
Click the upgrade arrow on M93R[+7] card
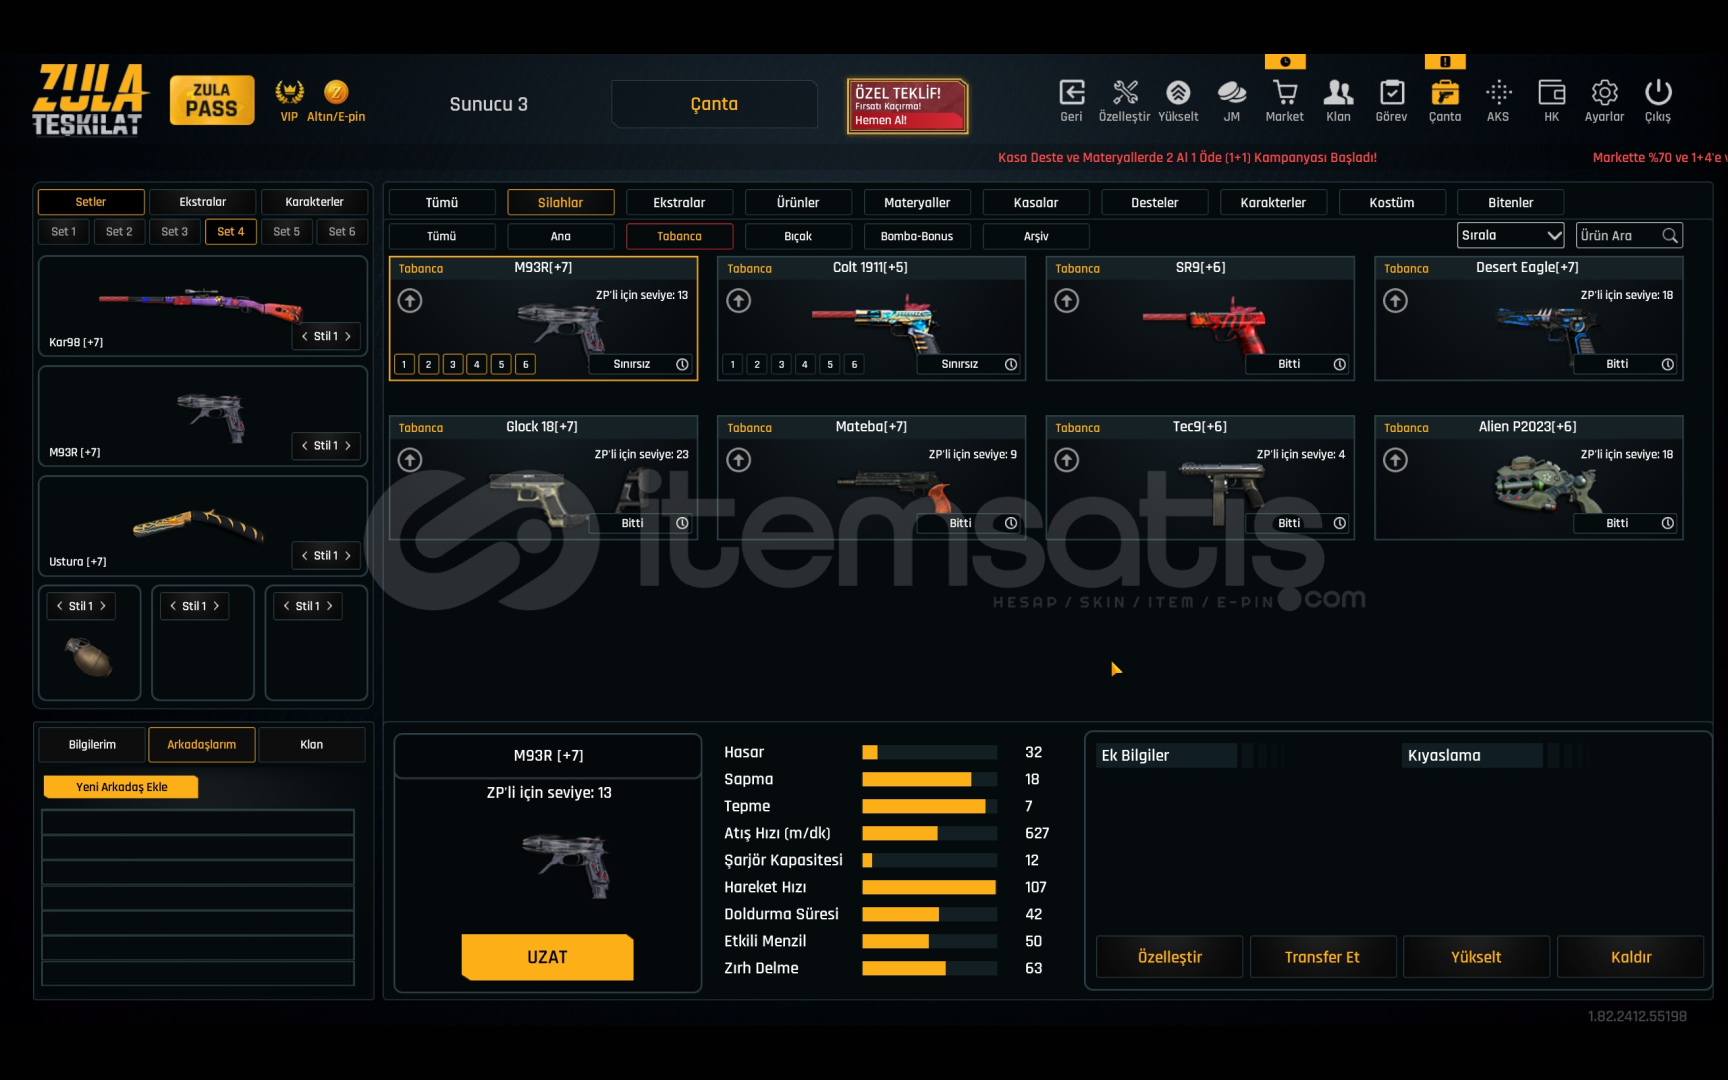(x=410, y=300)
